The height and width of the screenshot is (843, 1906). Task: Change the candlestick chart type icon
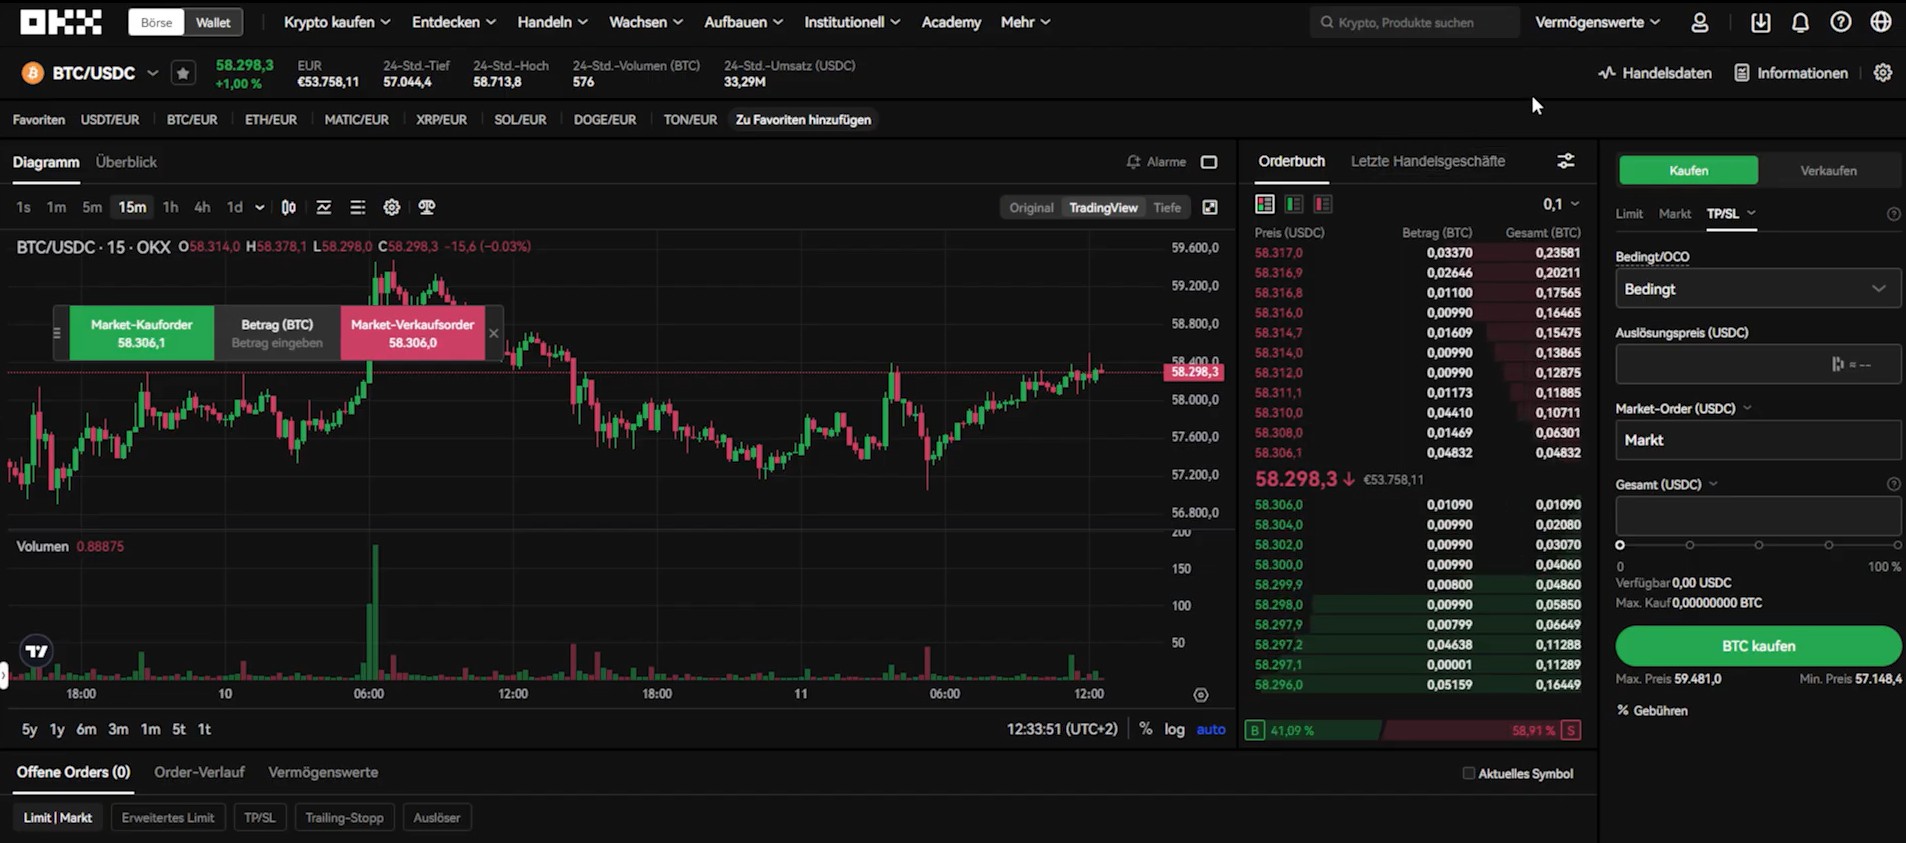(288, 207)
